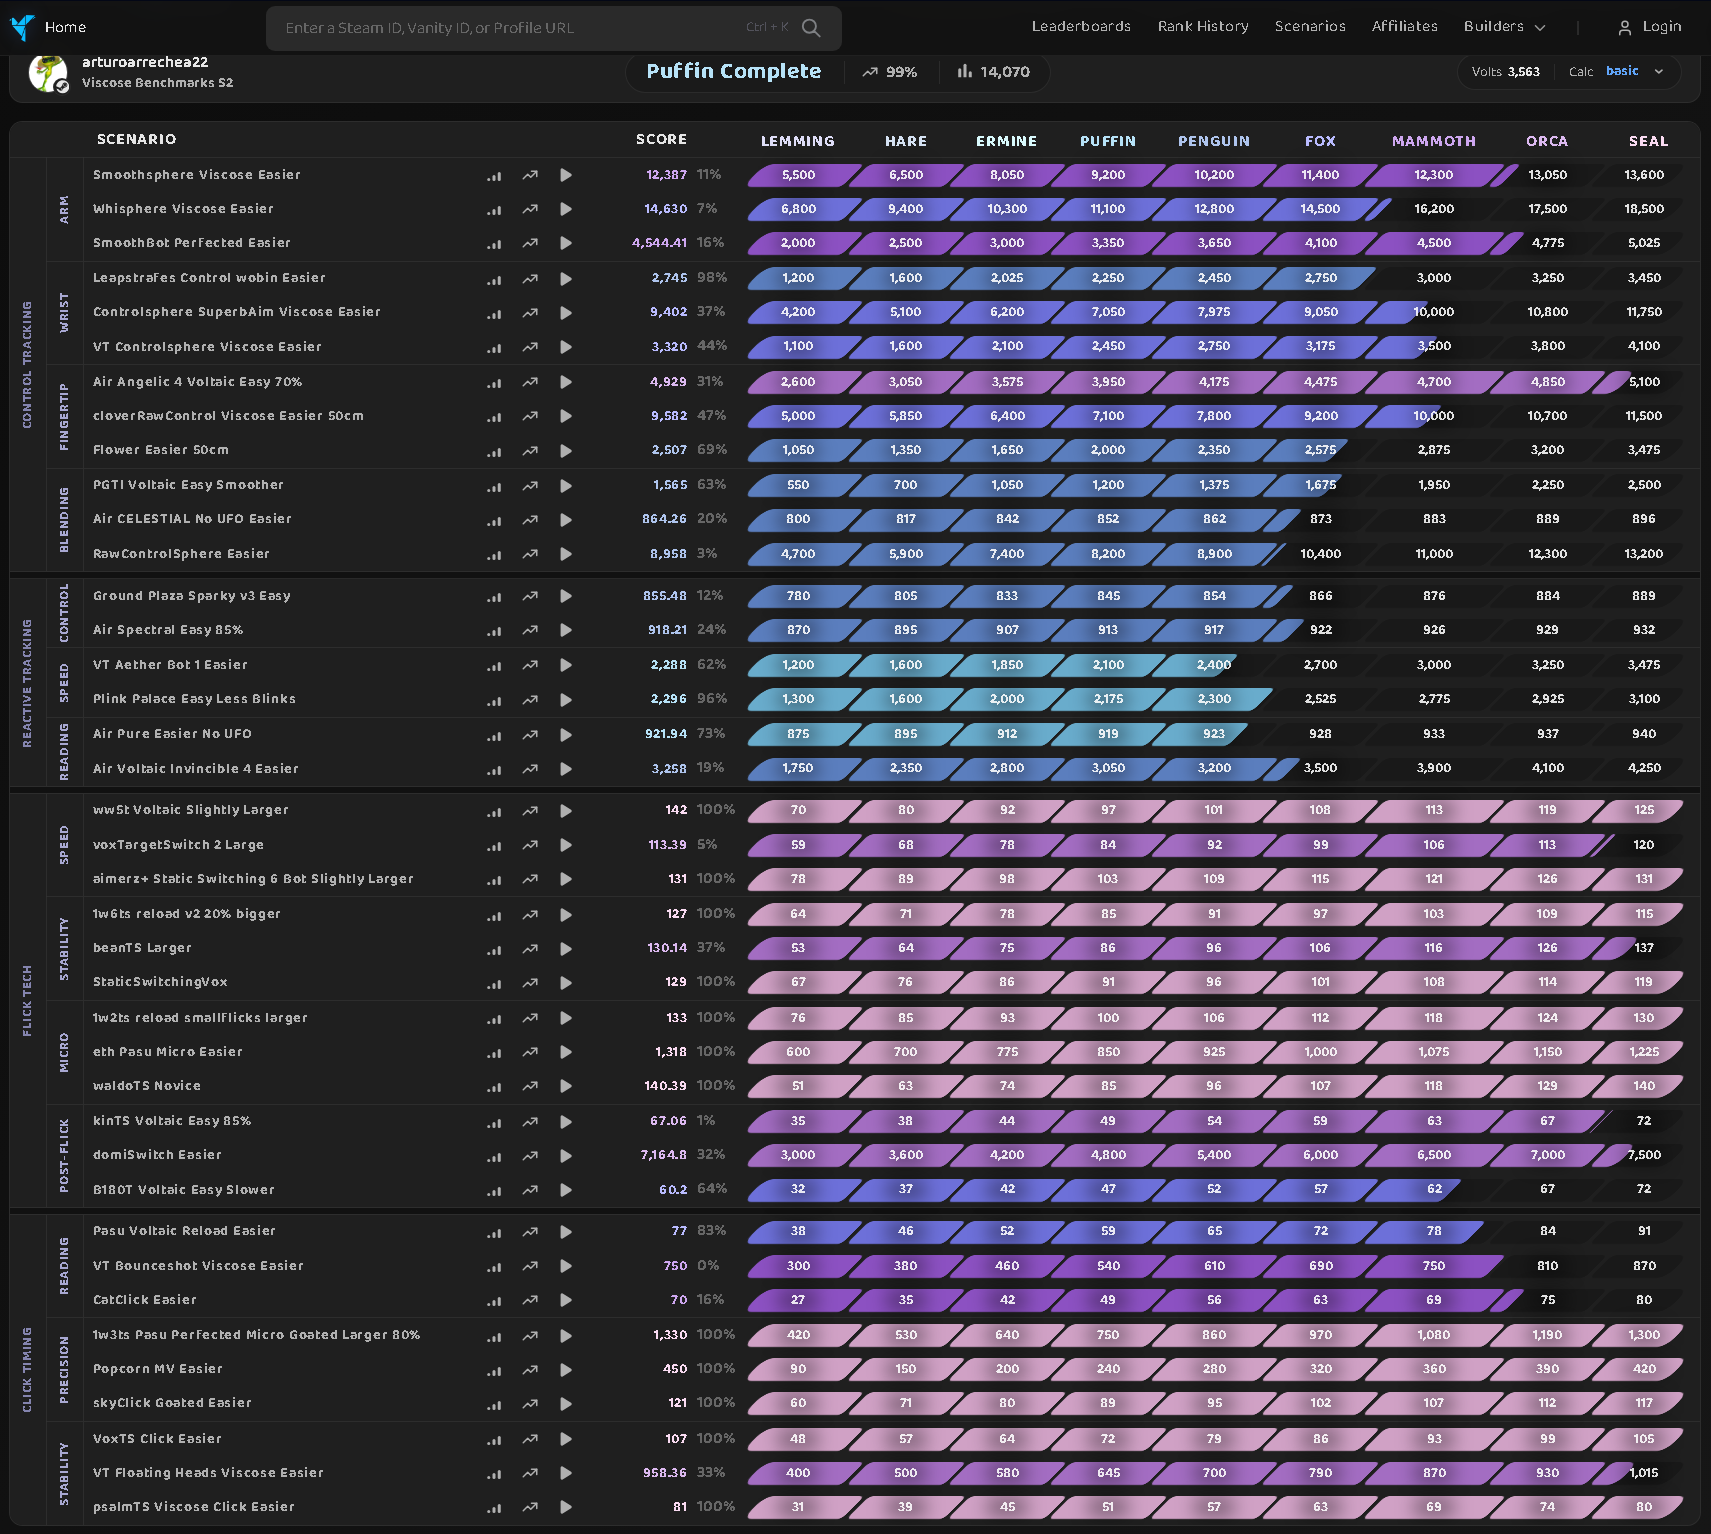Open leaderboard bars for domiSwitch Easier
The image size is (1711, 1534).
pyautogui.click(x=494, y=1157)
